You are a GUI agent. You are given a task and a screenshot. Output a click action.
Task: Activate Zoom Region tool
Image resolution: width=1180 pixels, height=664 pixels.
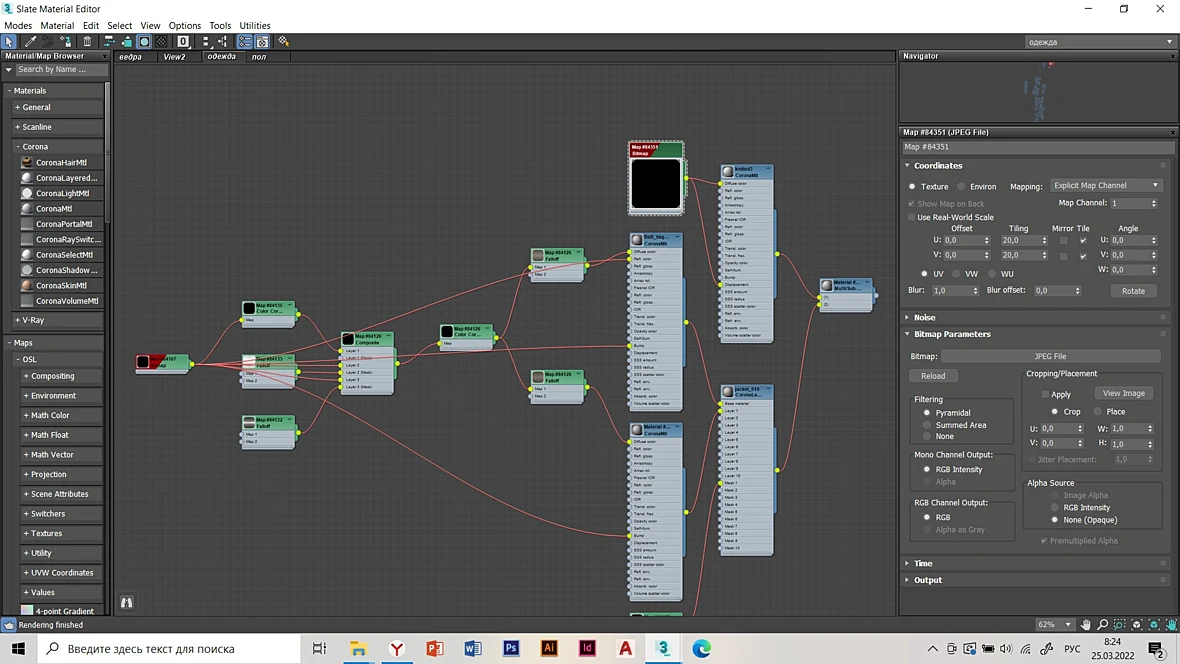point(1120,625)
